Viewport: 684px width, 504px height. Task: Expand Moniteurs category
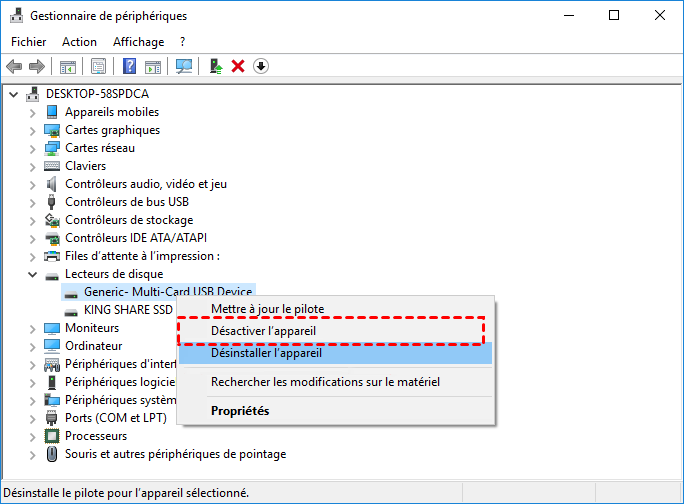tap(33, 329)
